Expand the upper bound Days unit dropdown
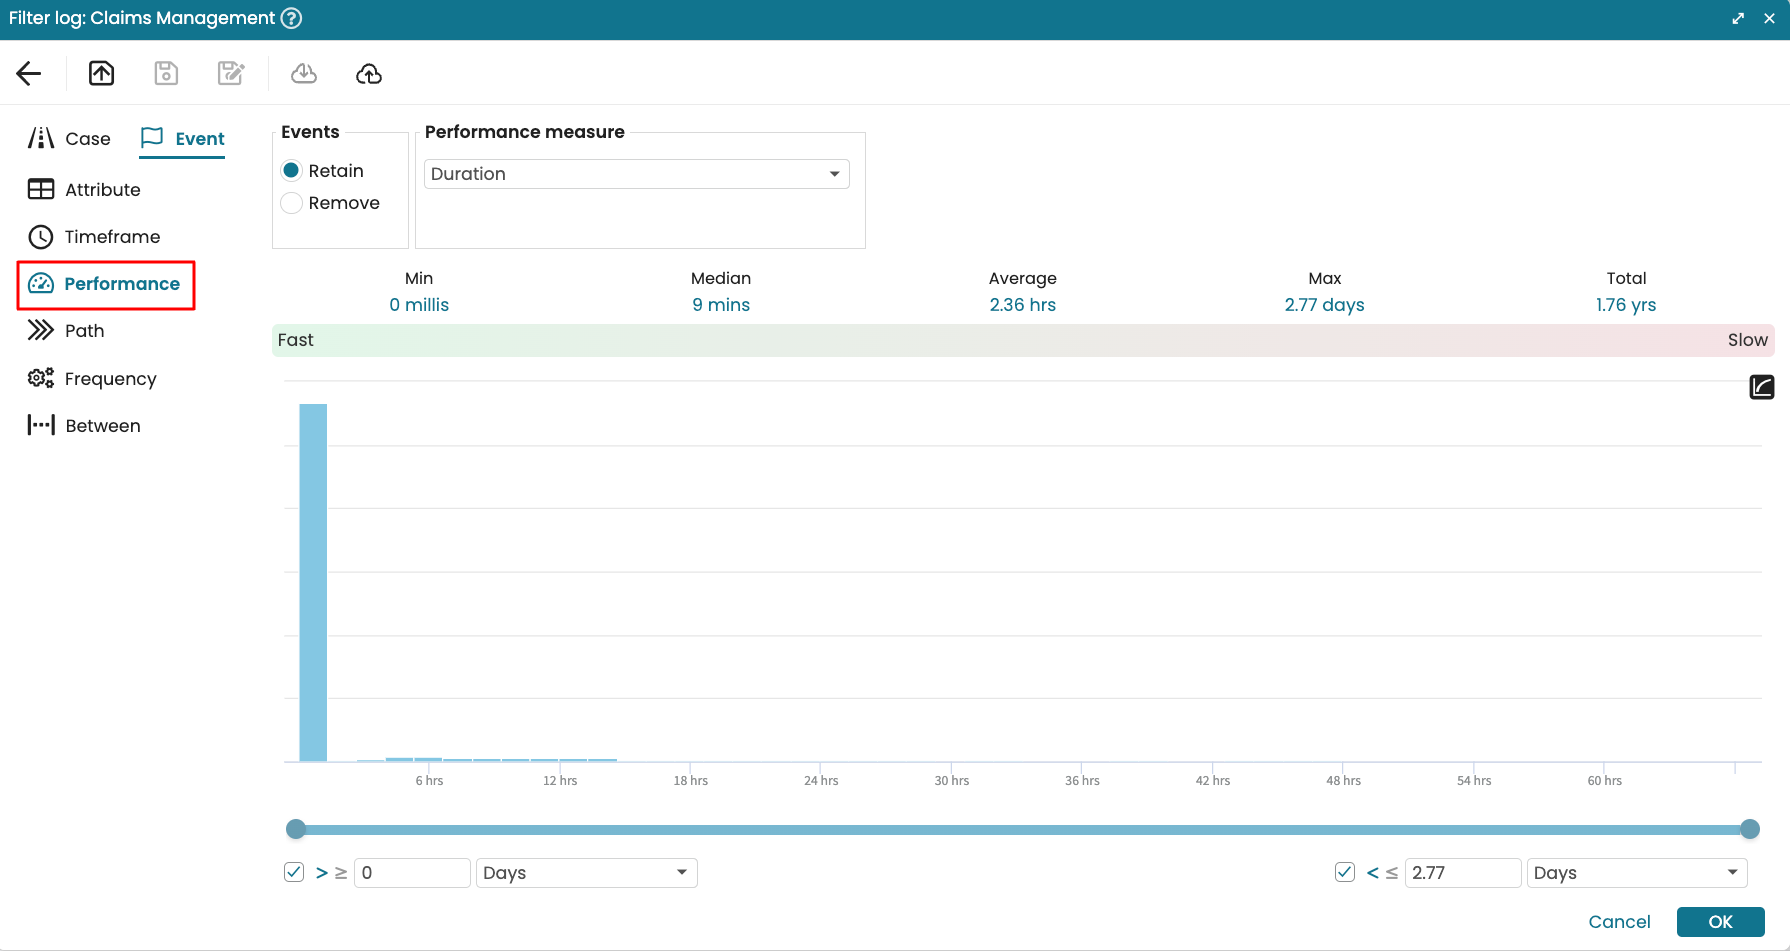This screenshot has height=951, width=1790. point(1636,873)
